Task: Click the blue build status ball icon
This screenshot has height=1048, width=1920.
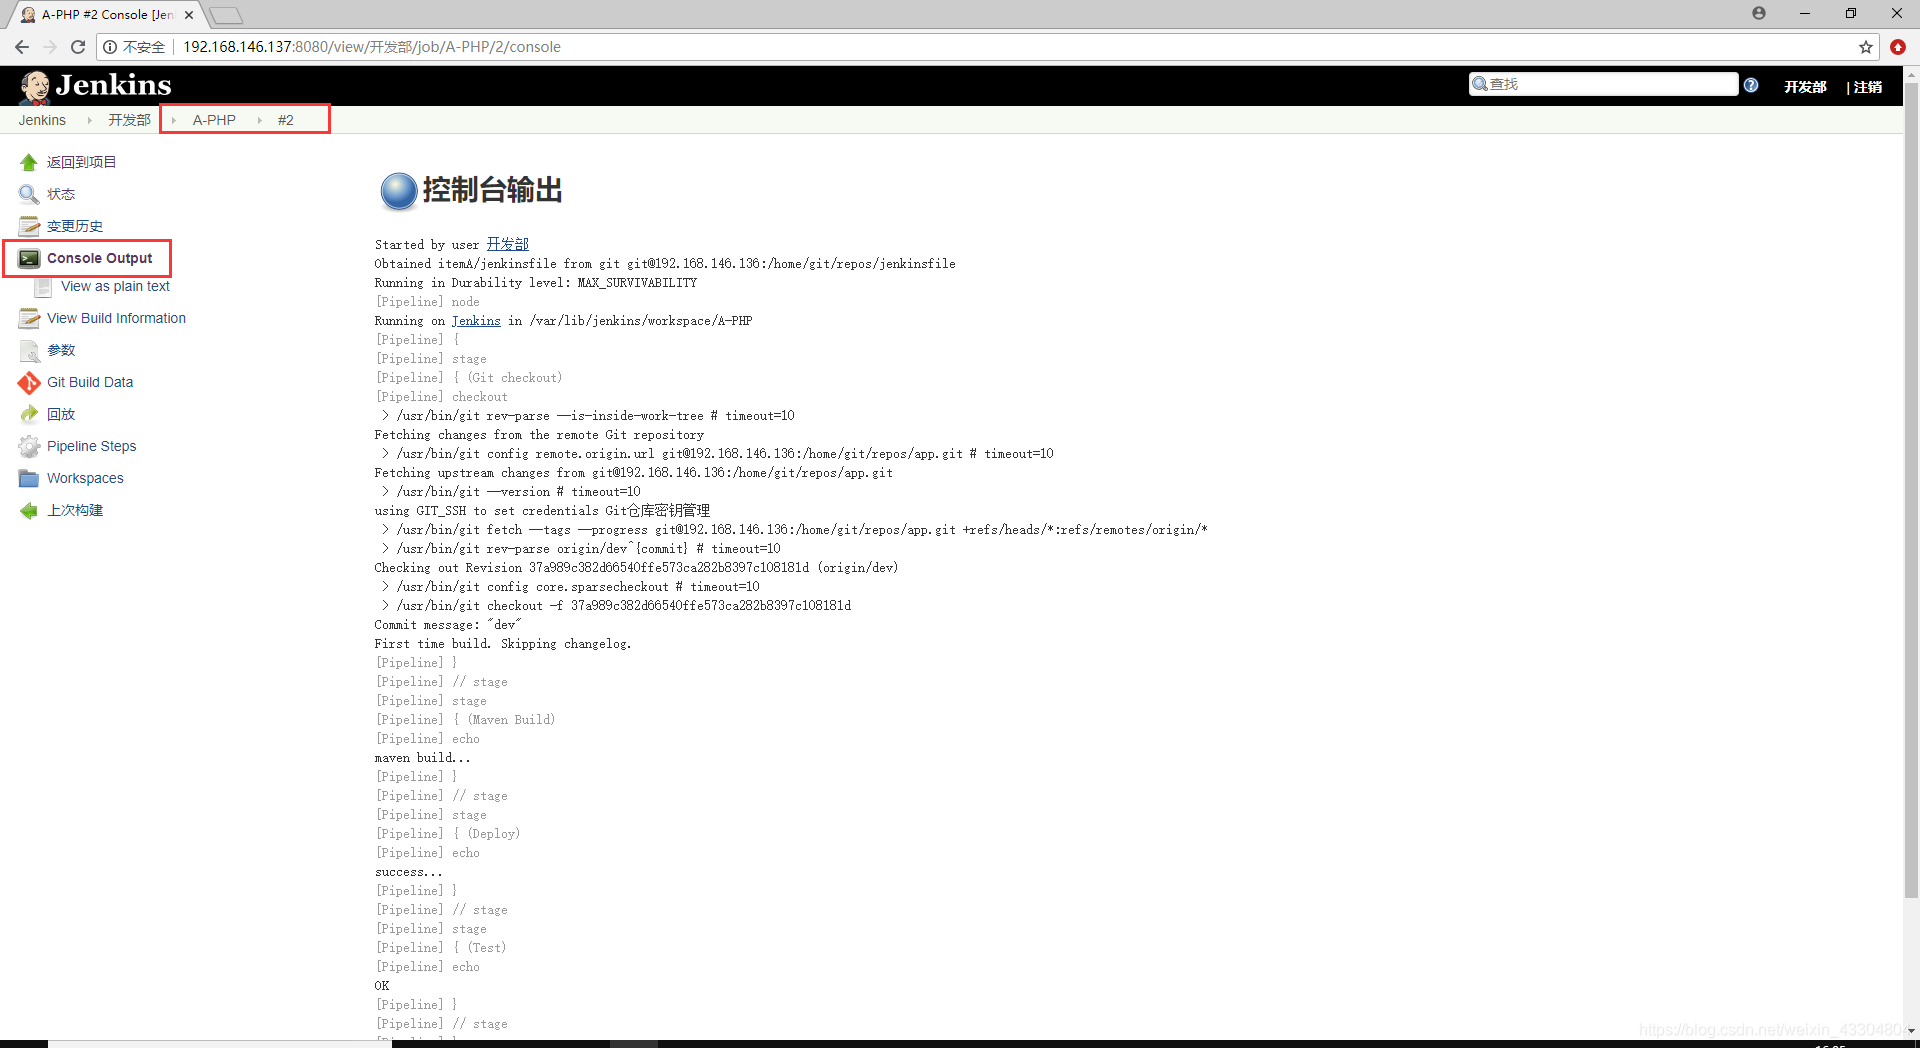Action: 398,191
